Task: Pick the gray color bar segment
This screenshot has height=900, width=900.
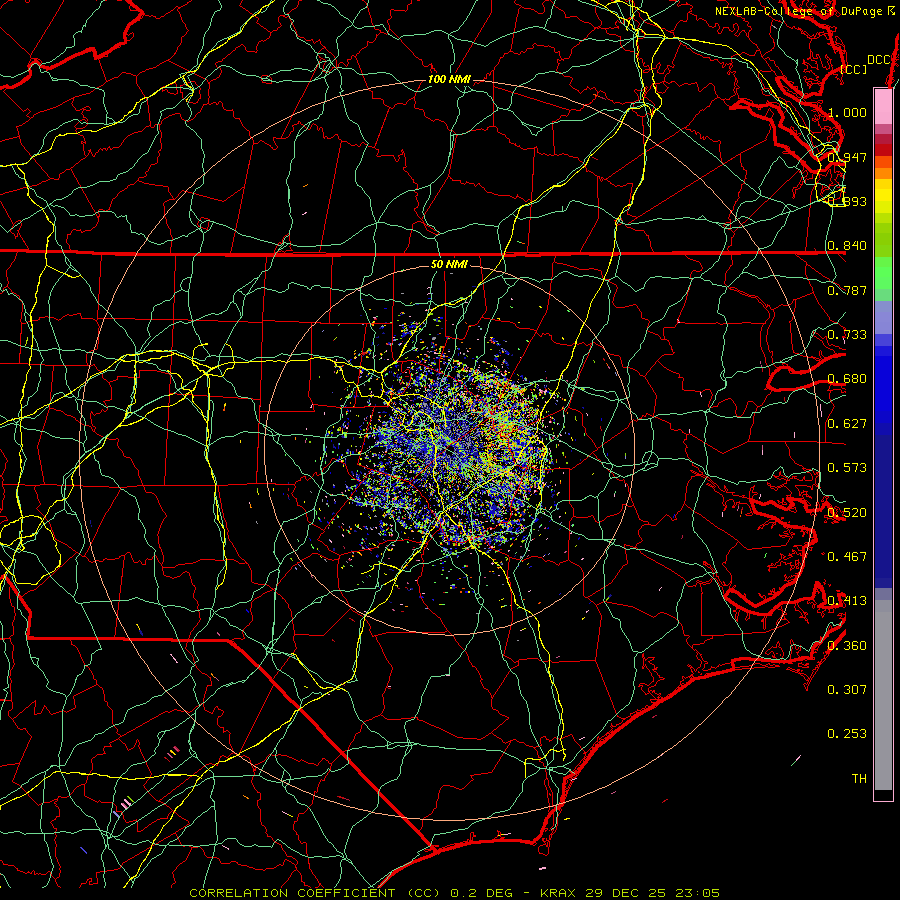Action: point(883,700)
